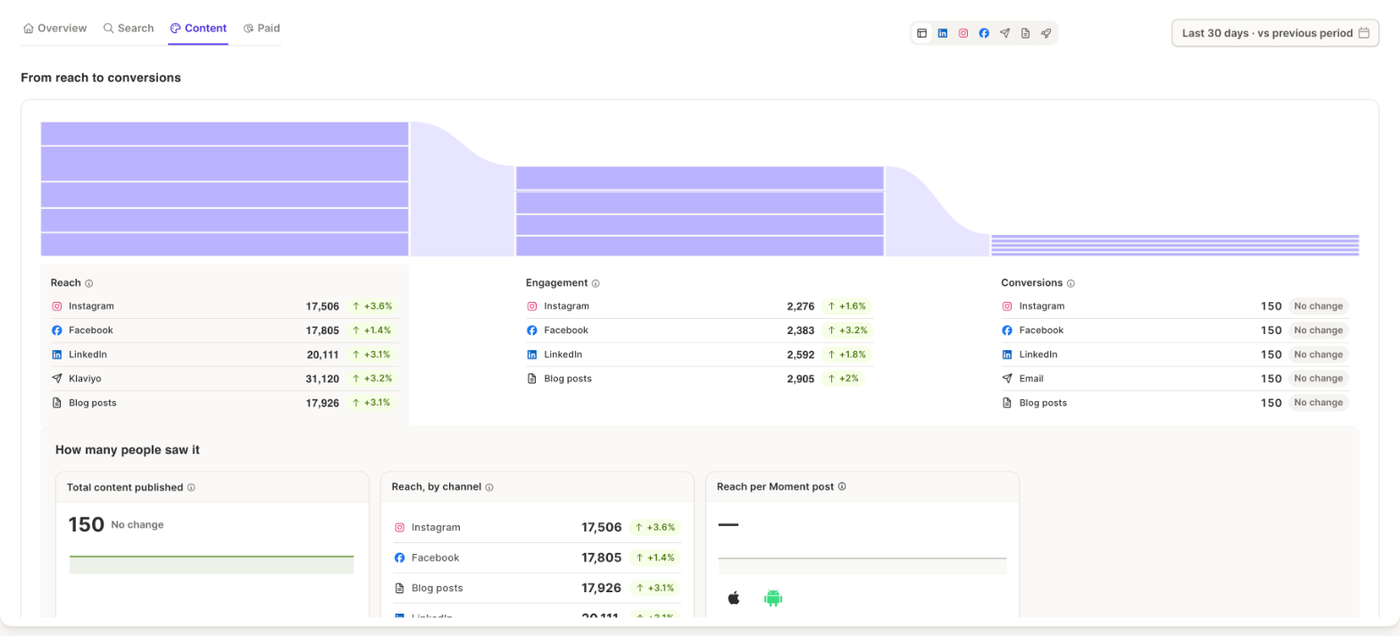Click Blog posts engagement value 2,905

point(801,379)
